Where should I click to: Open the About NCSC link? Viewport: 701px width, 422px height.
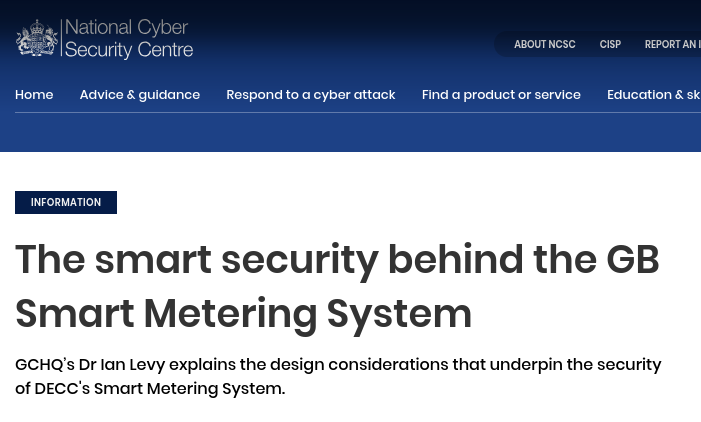pos(544,45)
